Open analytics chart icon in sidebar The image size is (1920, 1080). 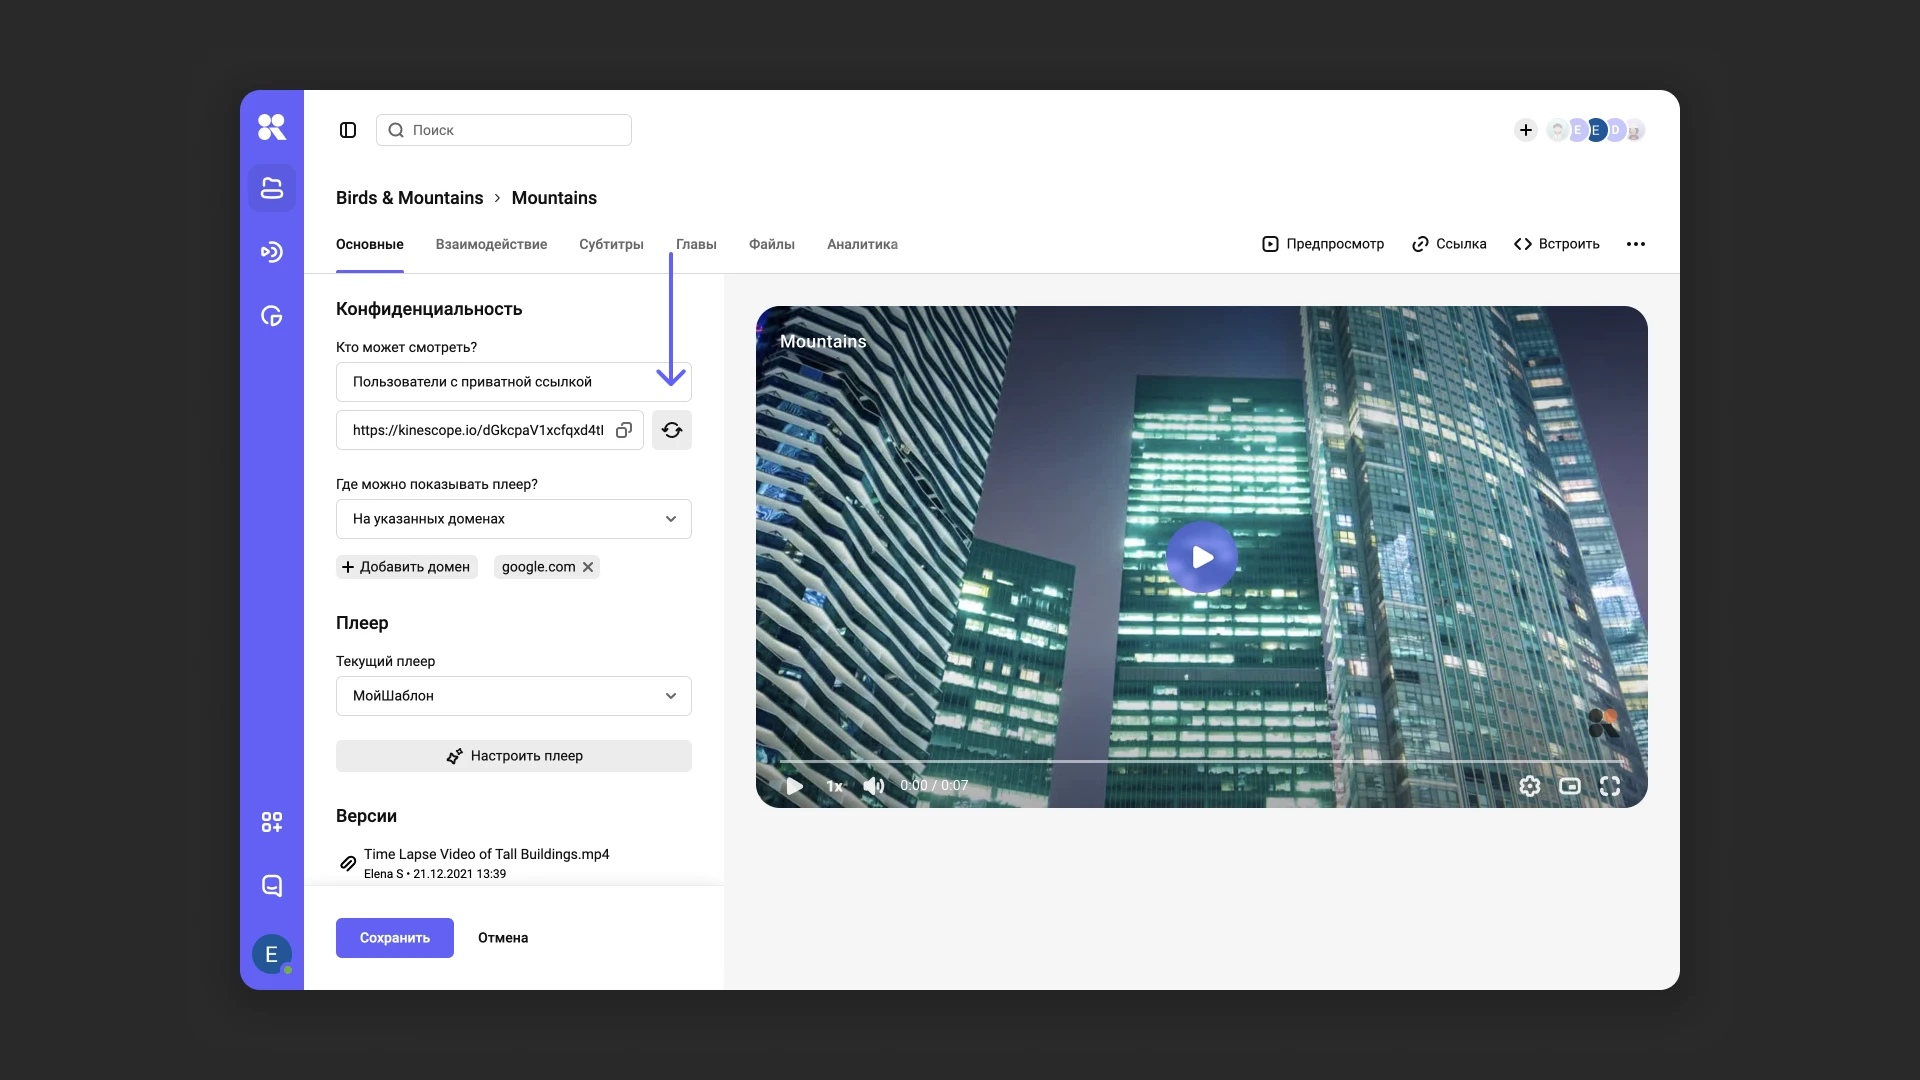(272, 316)
